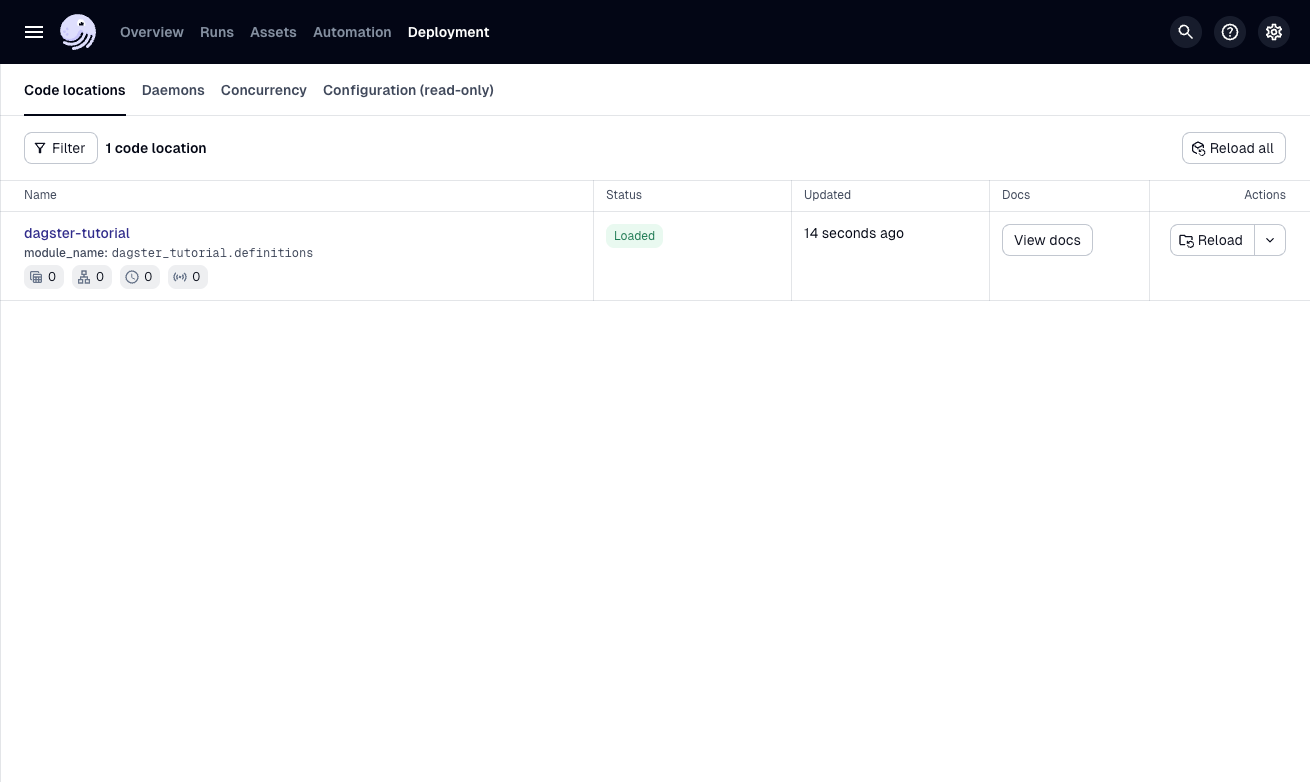Click the assets count badge for dagster-tutorial

pyautogui.click(x=44, y=277)
